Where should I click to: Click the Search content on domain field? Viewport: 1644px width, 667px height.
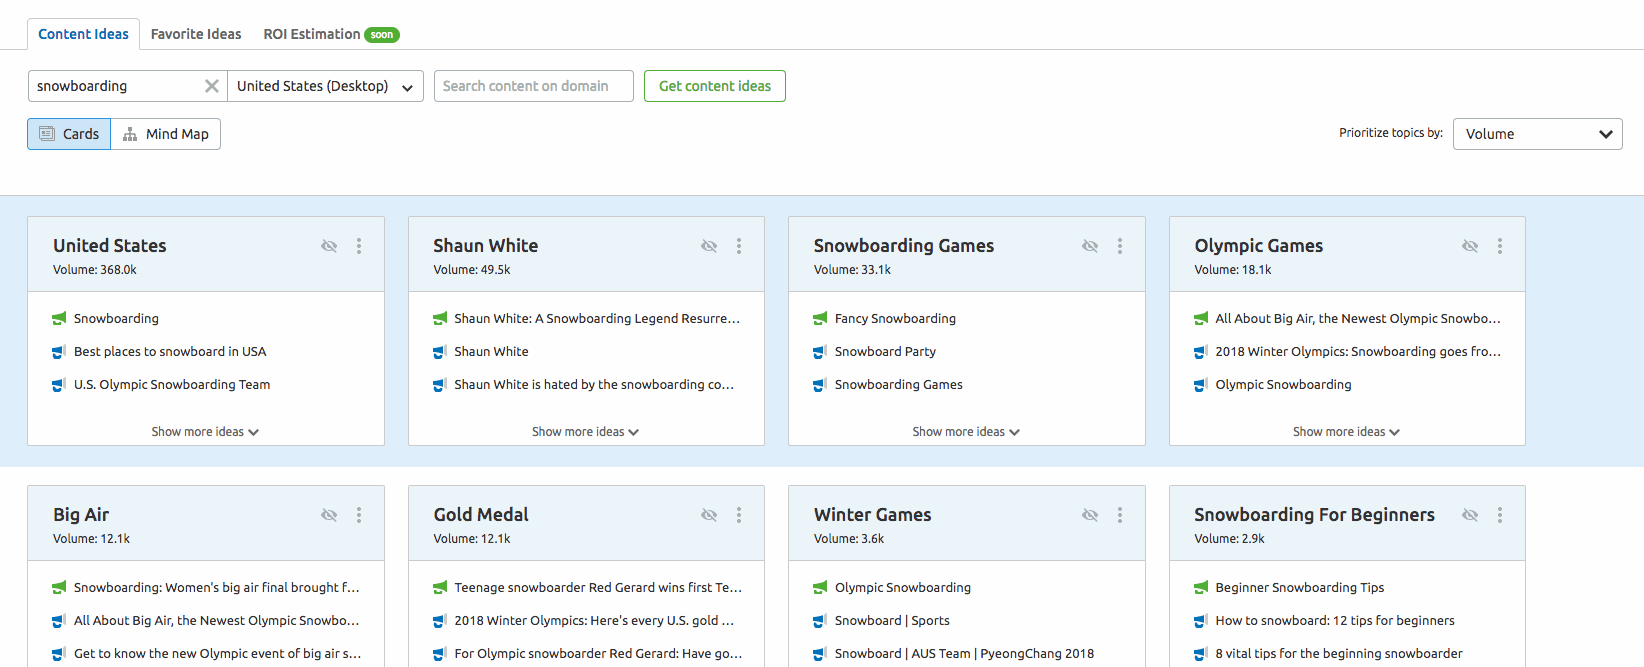click(534, 86)
